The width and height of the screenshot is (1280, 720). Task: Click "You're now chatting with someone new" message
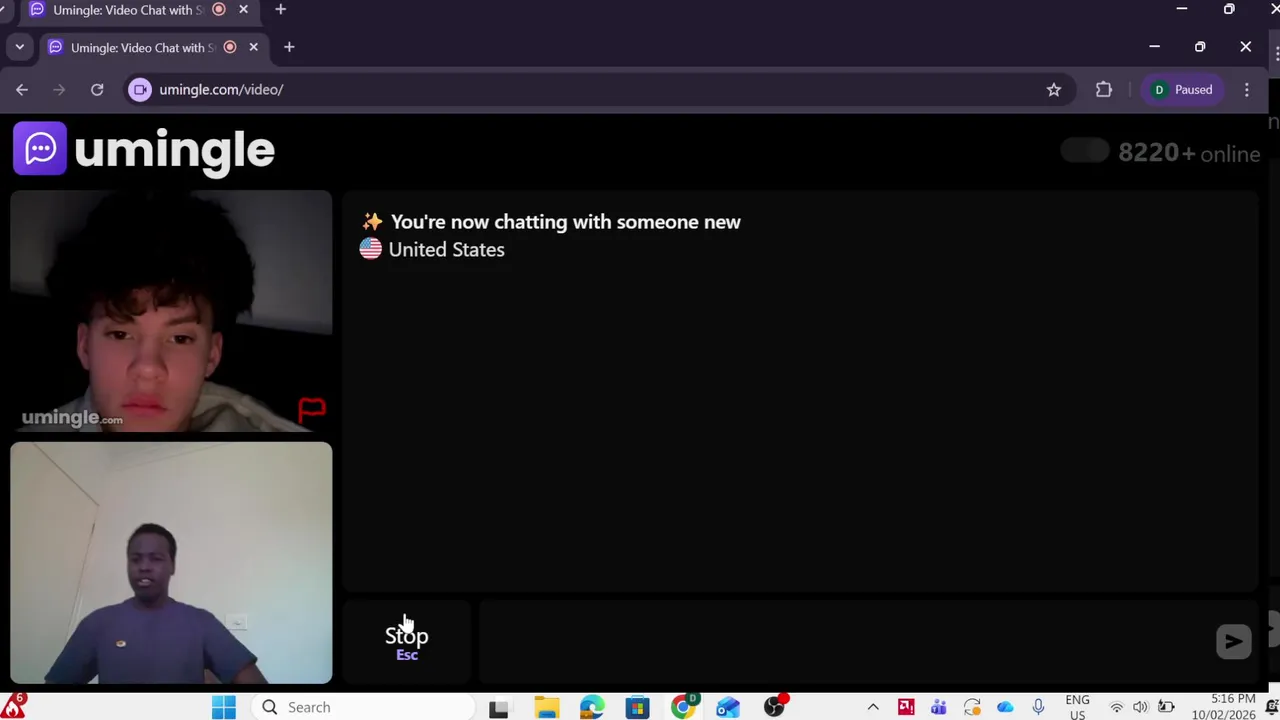(x=565, y=222)
